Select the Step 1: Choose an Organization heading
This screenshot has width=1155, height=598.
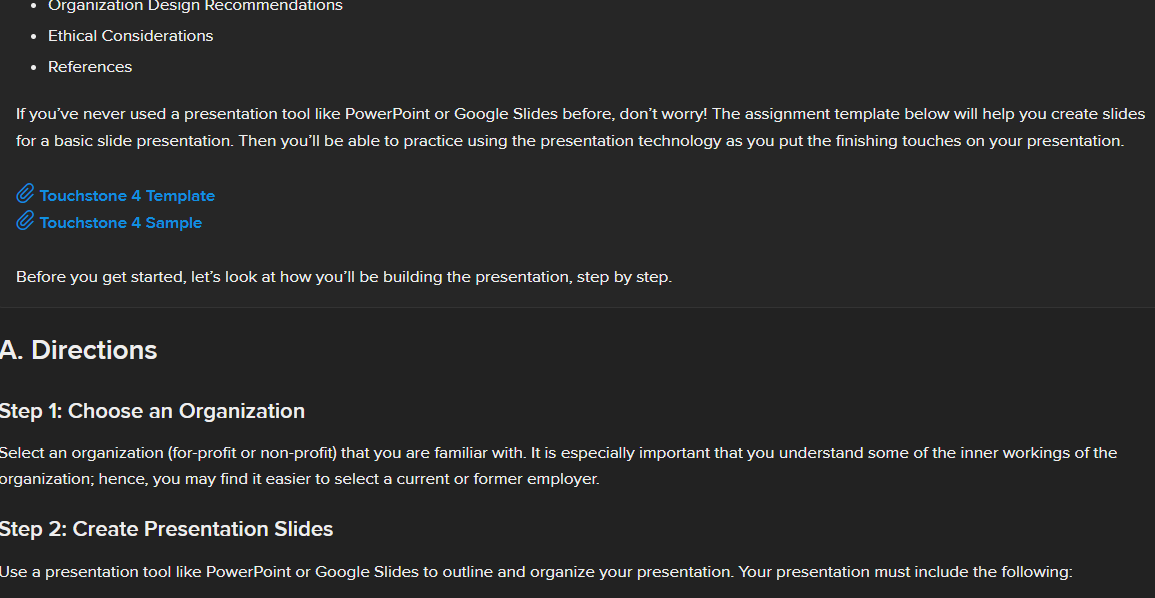click(152, 411)
